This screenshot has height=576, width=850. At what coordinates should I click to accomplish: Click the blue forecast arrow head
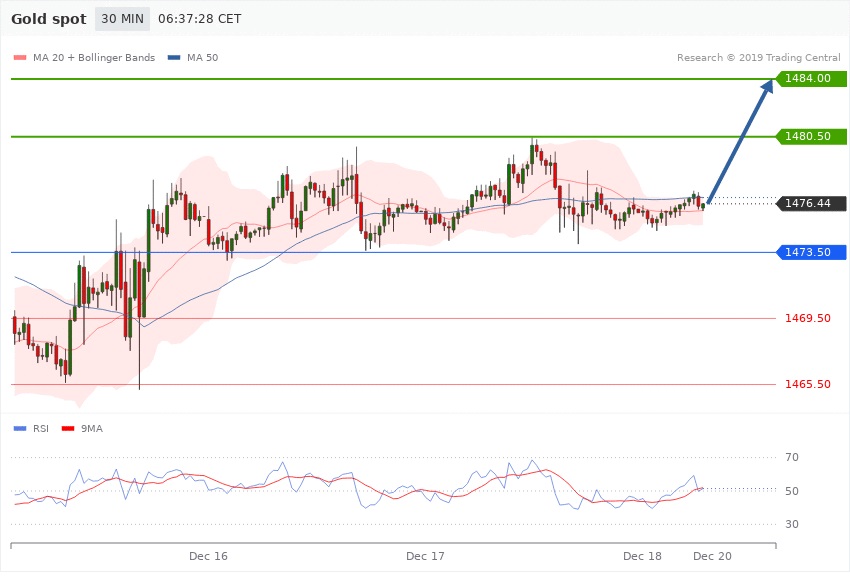pos(767,87)
